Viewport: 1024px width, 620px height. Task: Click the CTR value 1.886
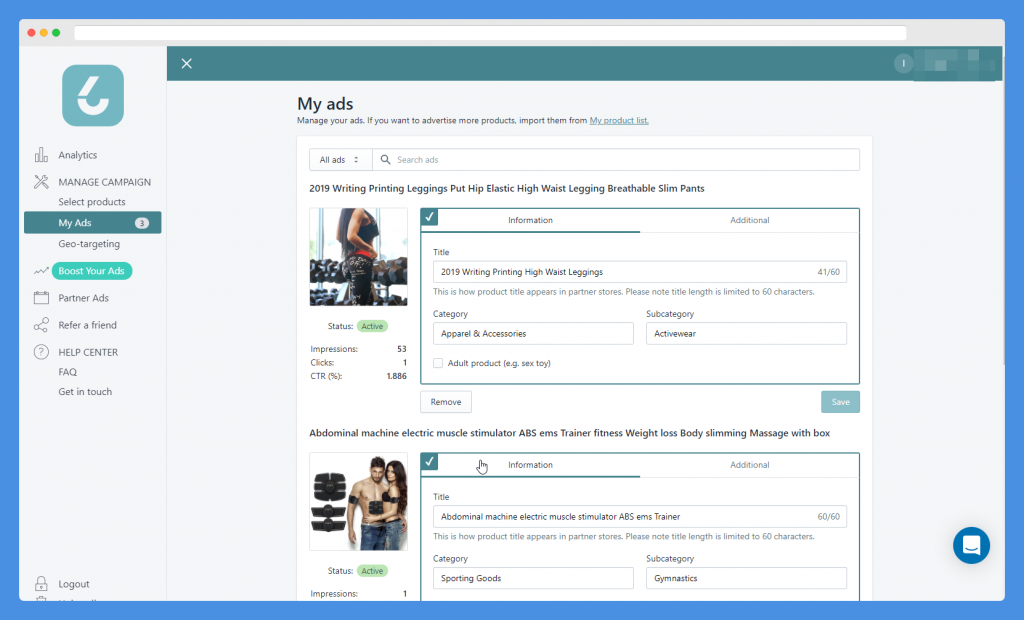396,376
